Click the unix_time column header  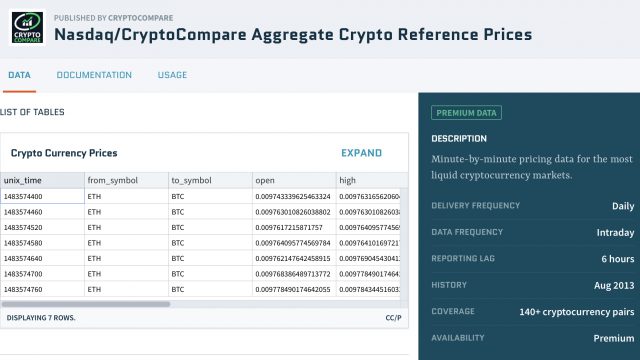pyautogui.click(x=42, y=180)
